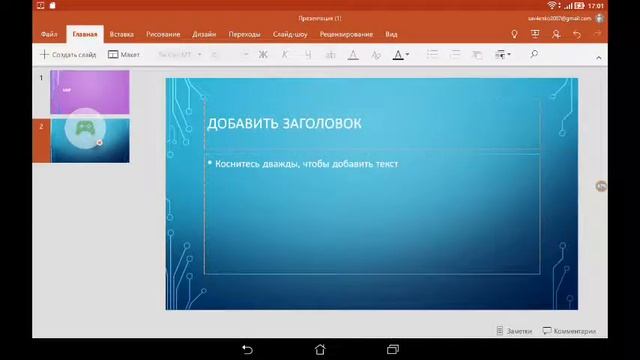Tap the lightbulb help icon

(514, 34)
